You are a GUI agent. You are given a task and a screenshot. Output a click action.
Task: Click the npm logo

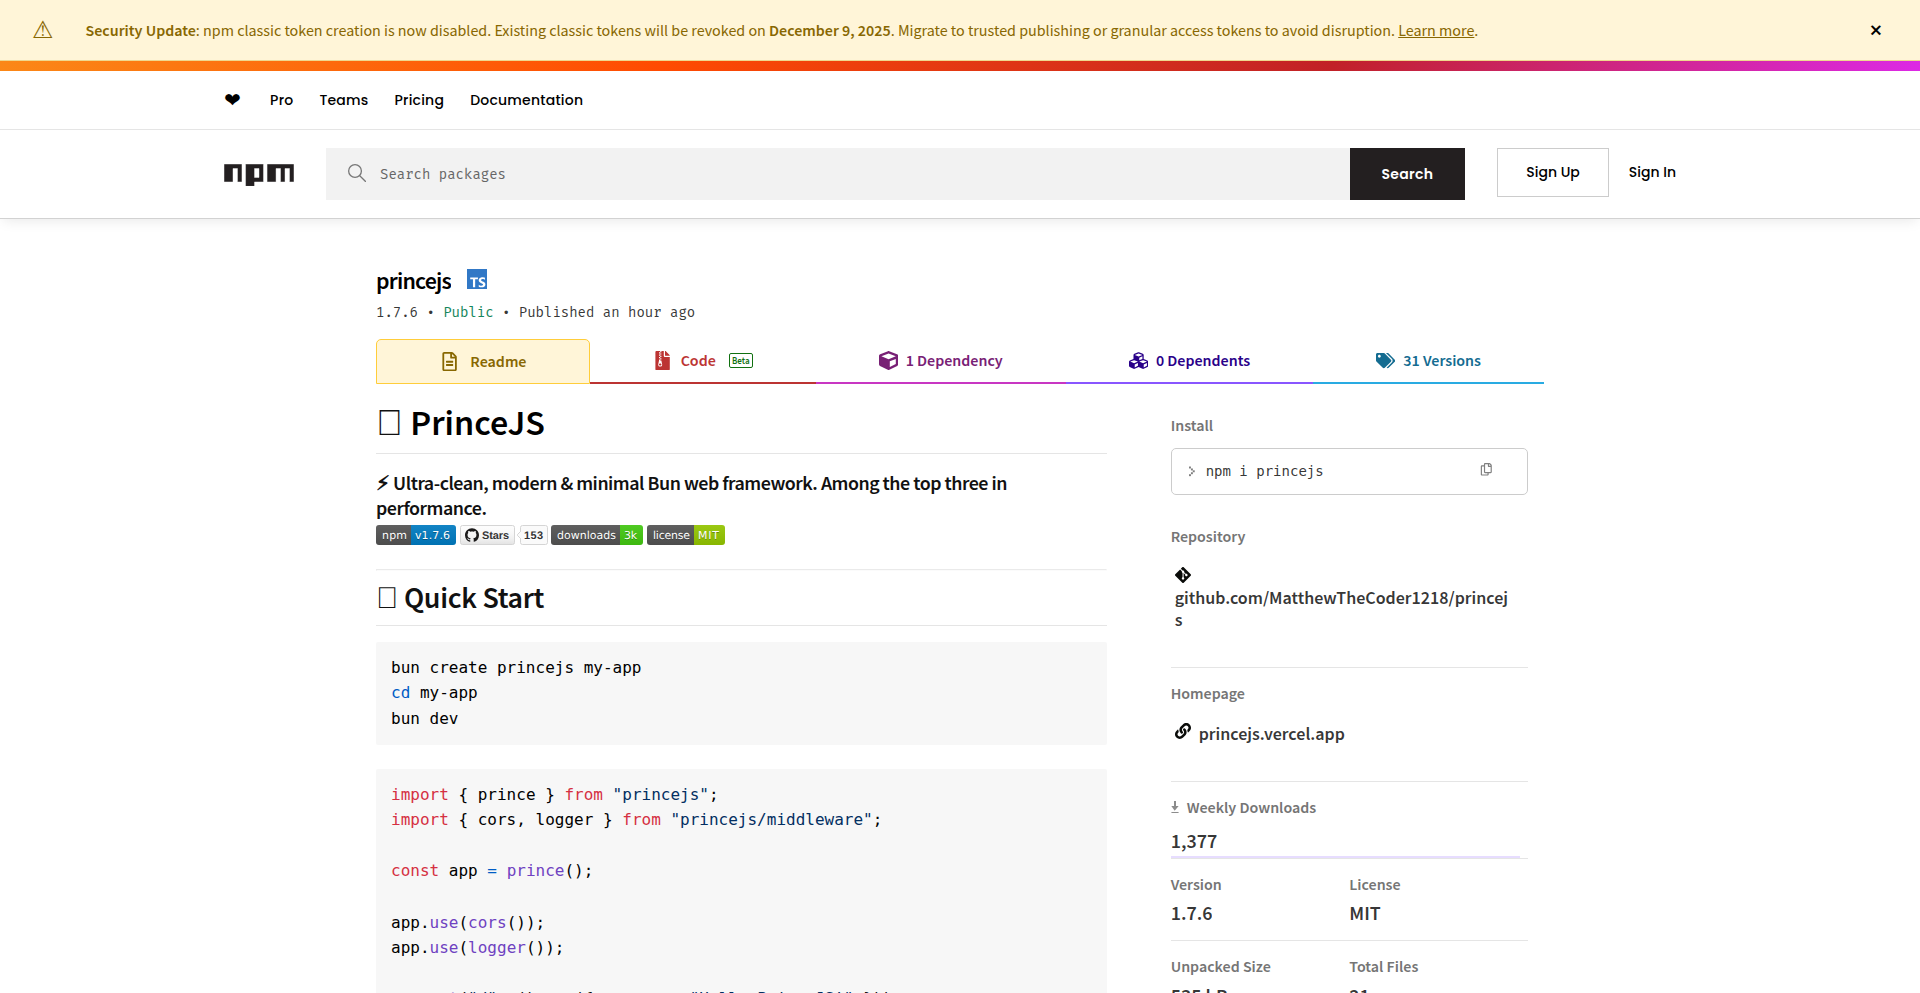(x=259, y=174)
